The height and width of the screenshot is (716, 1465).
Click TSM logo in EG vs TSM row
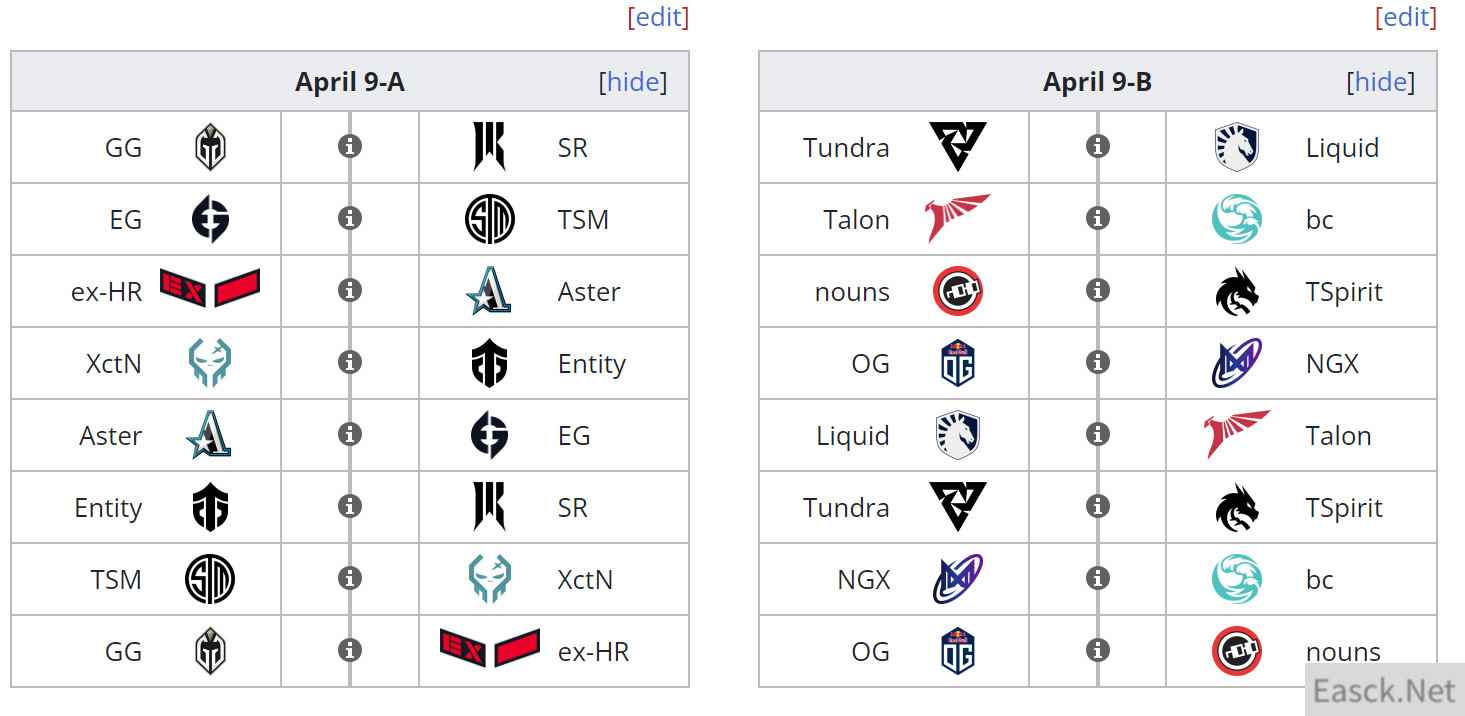[x=489, y=219]
